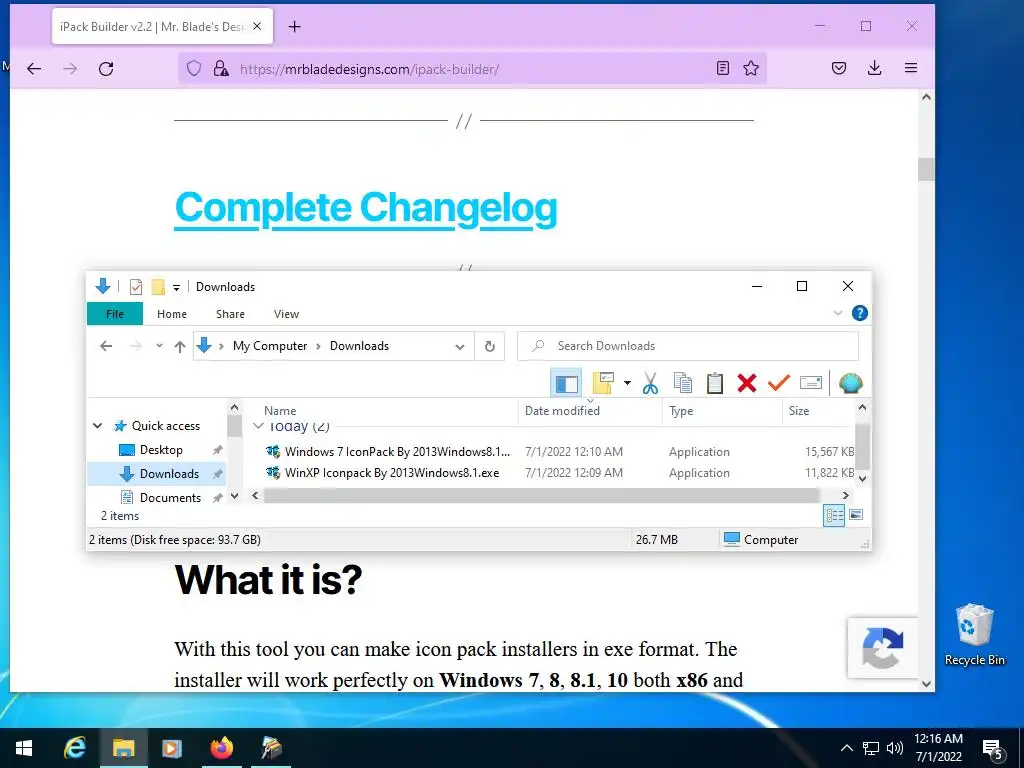The image size is (1024, 768).
Task: Click the Properties checkmark in quick access toolbar
Action: (136, 287)
